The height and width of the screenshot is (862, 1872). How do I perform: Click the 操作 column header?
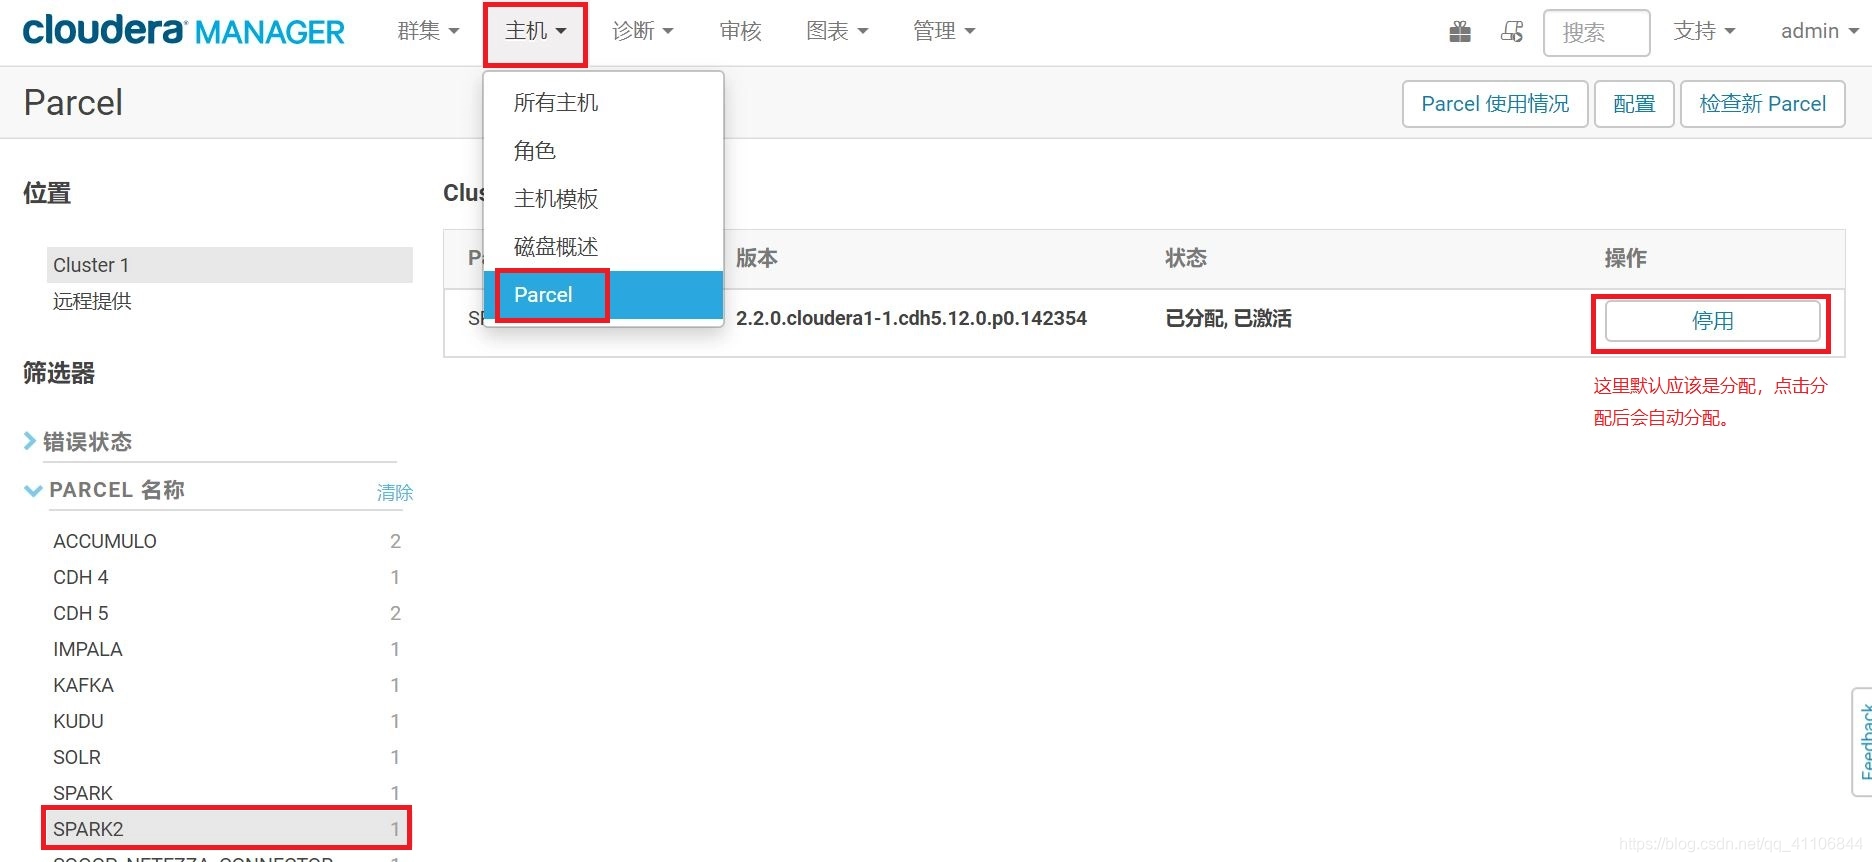1626,258
